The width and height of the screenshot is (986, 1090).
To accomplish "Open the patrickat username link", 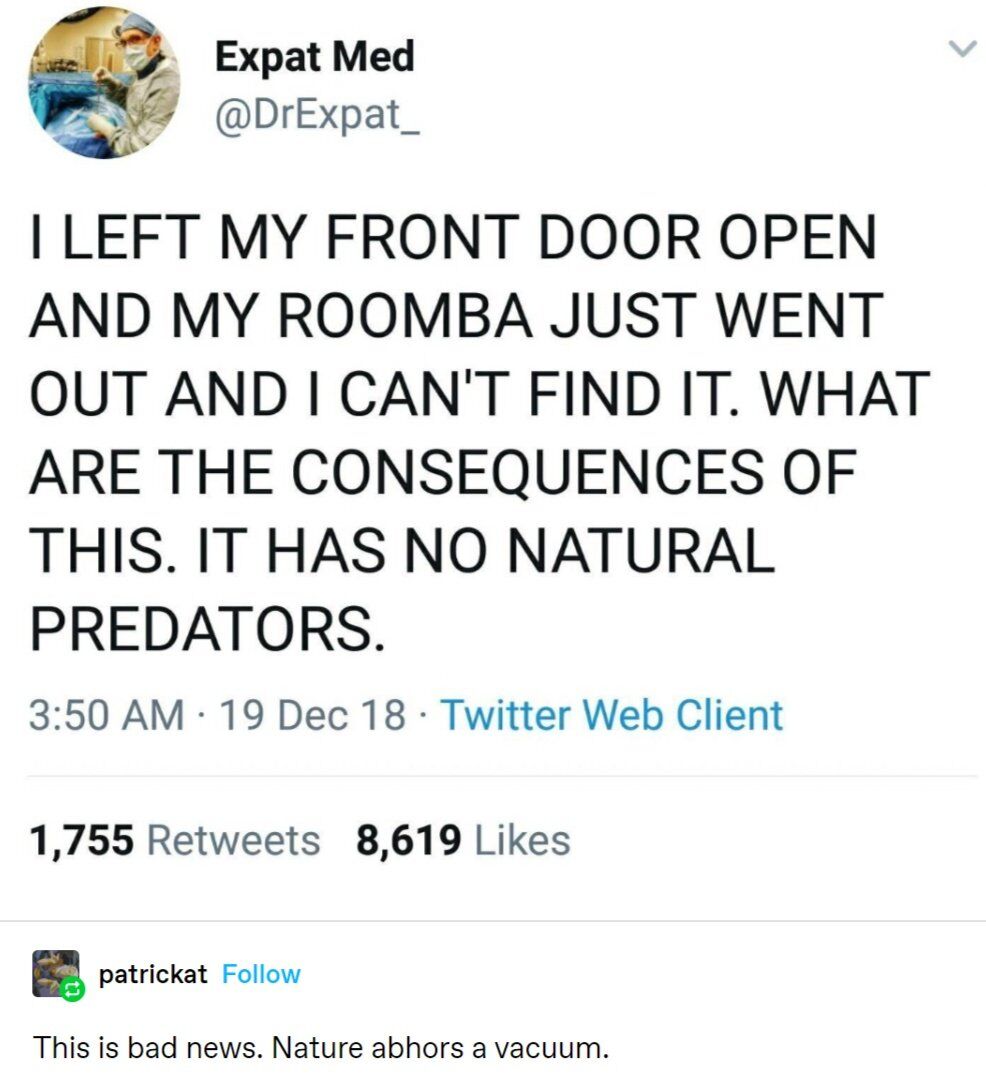I will (153, 974).
